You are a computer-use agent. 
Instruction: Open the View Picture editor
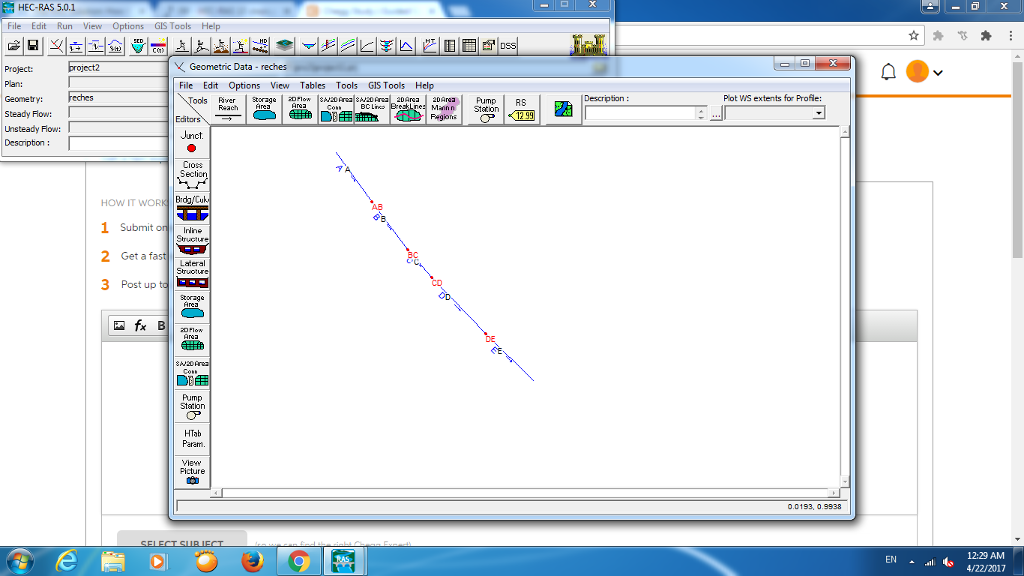click(x=192, y=472)
